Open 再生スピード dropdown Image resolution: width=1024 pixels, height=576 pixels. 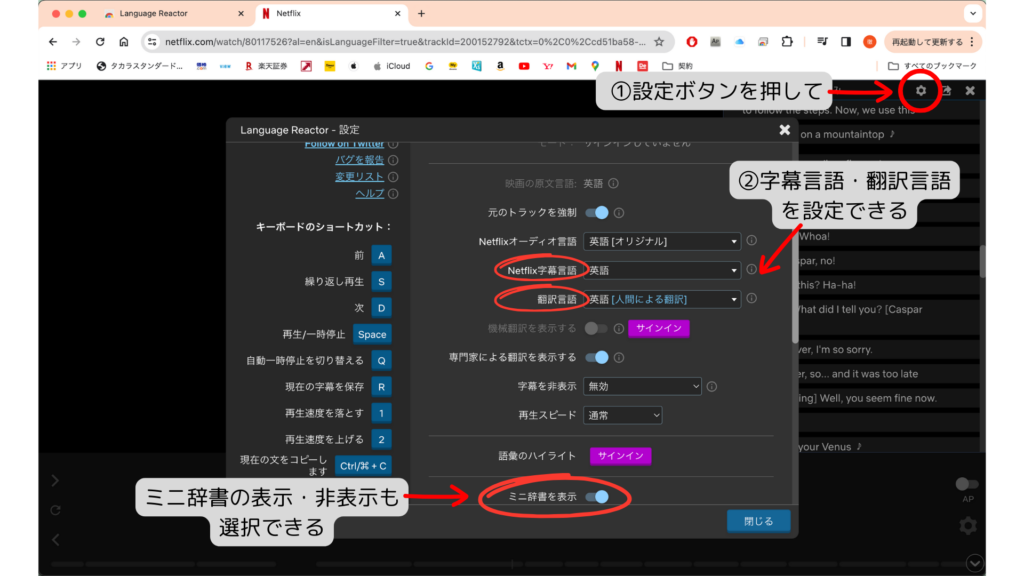[622, 415]
